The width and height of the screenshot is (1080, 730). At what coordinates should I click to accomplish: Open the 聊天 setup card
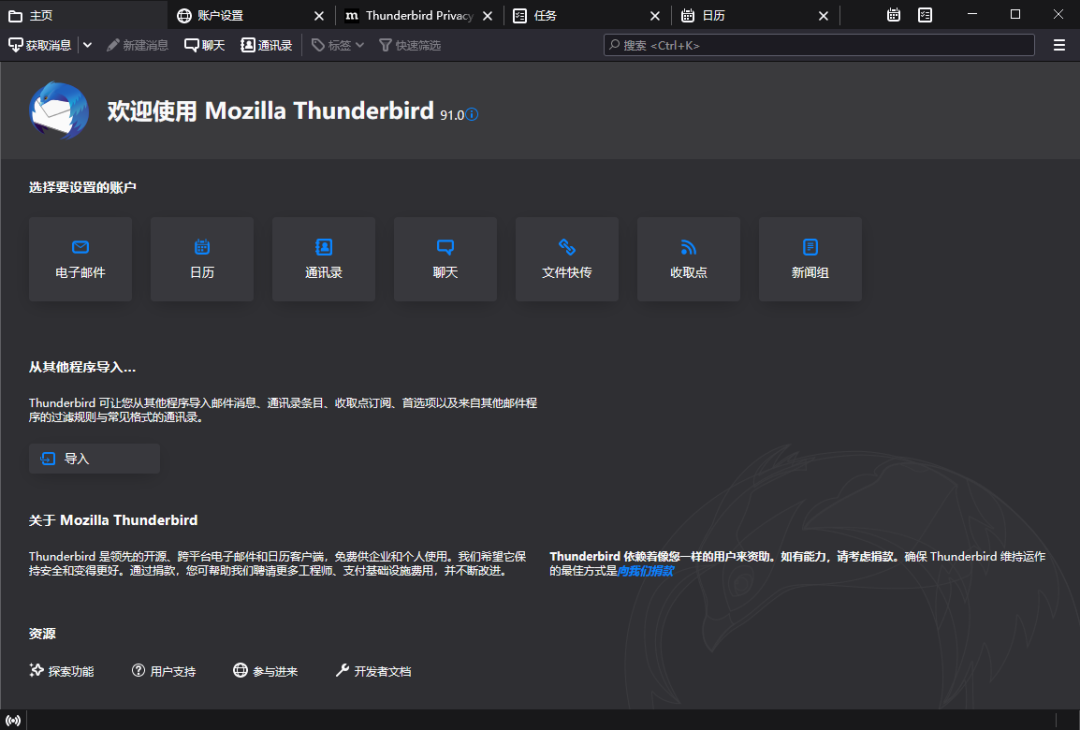[445, 259]
